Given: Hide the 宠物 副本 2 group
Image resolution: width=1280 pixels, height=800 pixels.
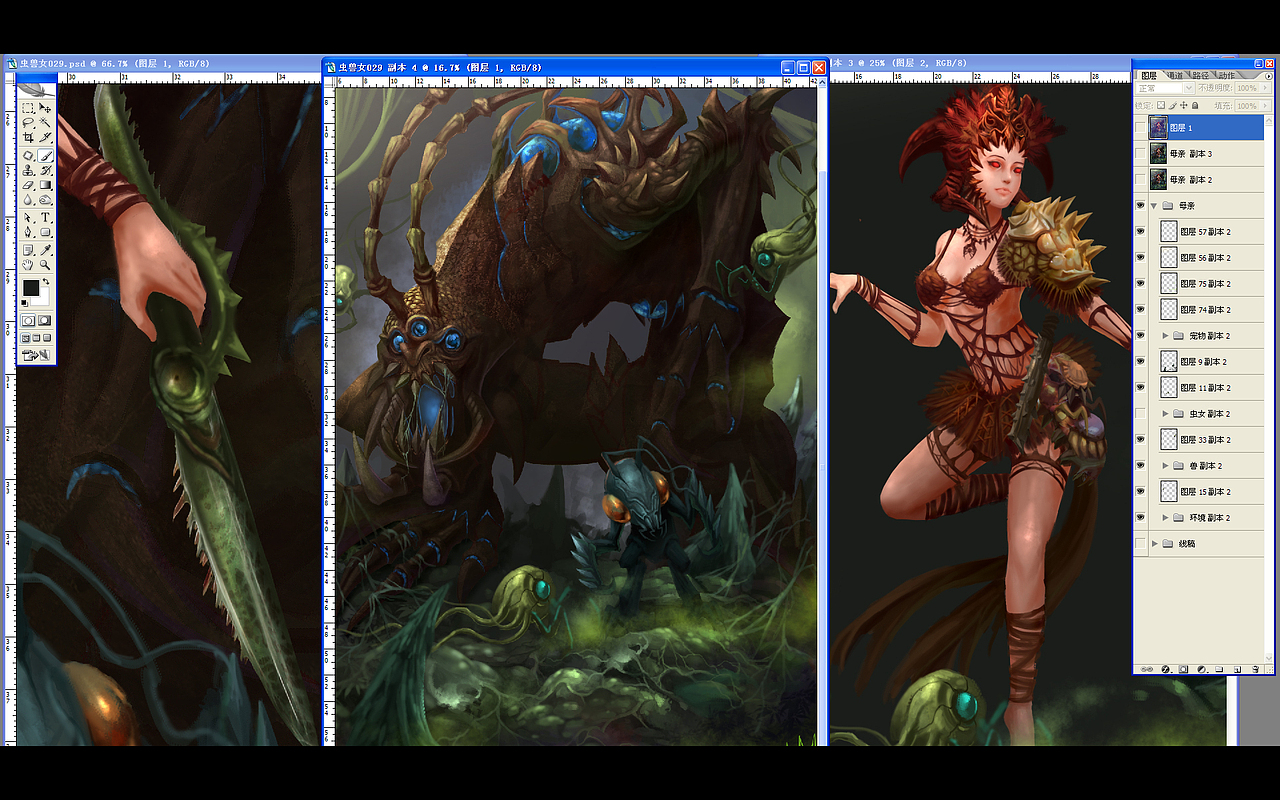Looking at the screenshot, I should pos(1141,336).
